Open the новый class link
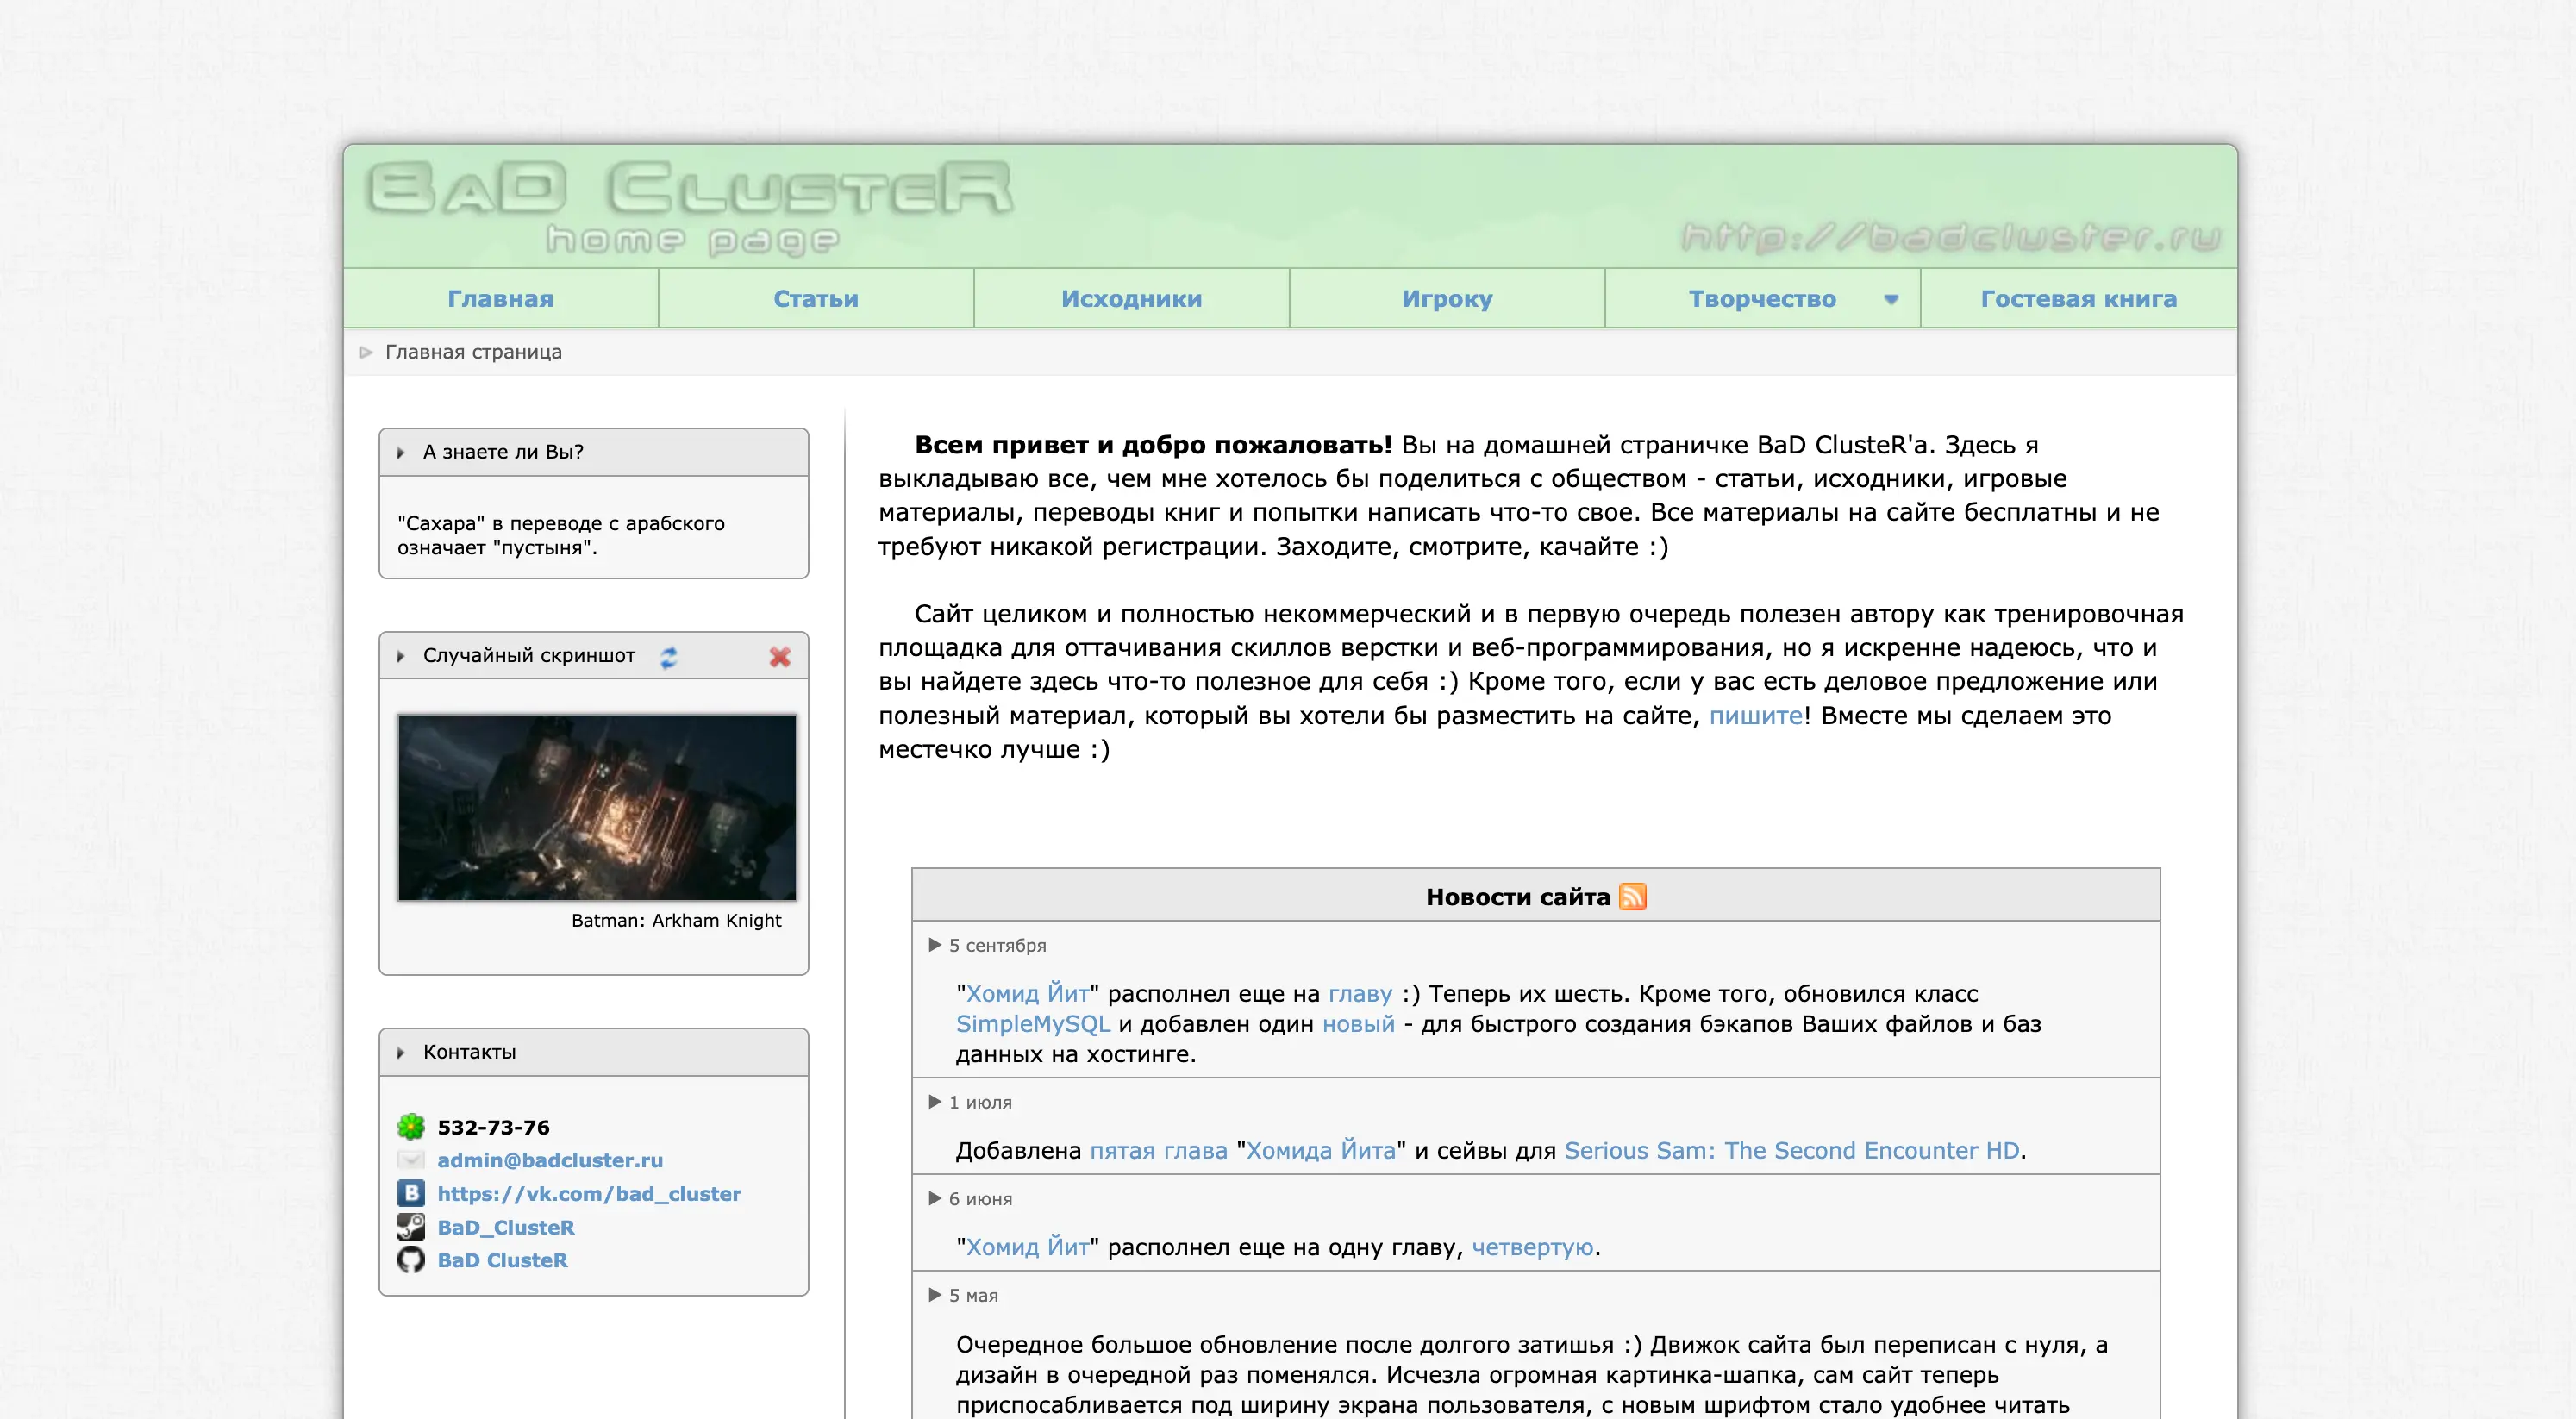Viewport: 2576px width, 1419px height. (1358, 1024)
